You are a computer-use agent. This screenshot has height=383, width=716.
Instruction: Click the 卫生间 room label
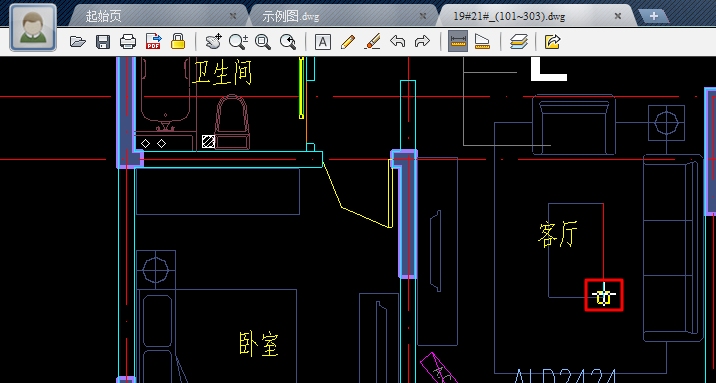point(222,73)
